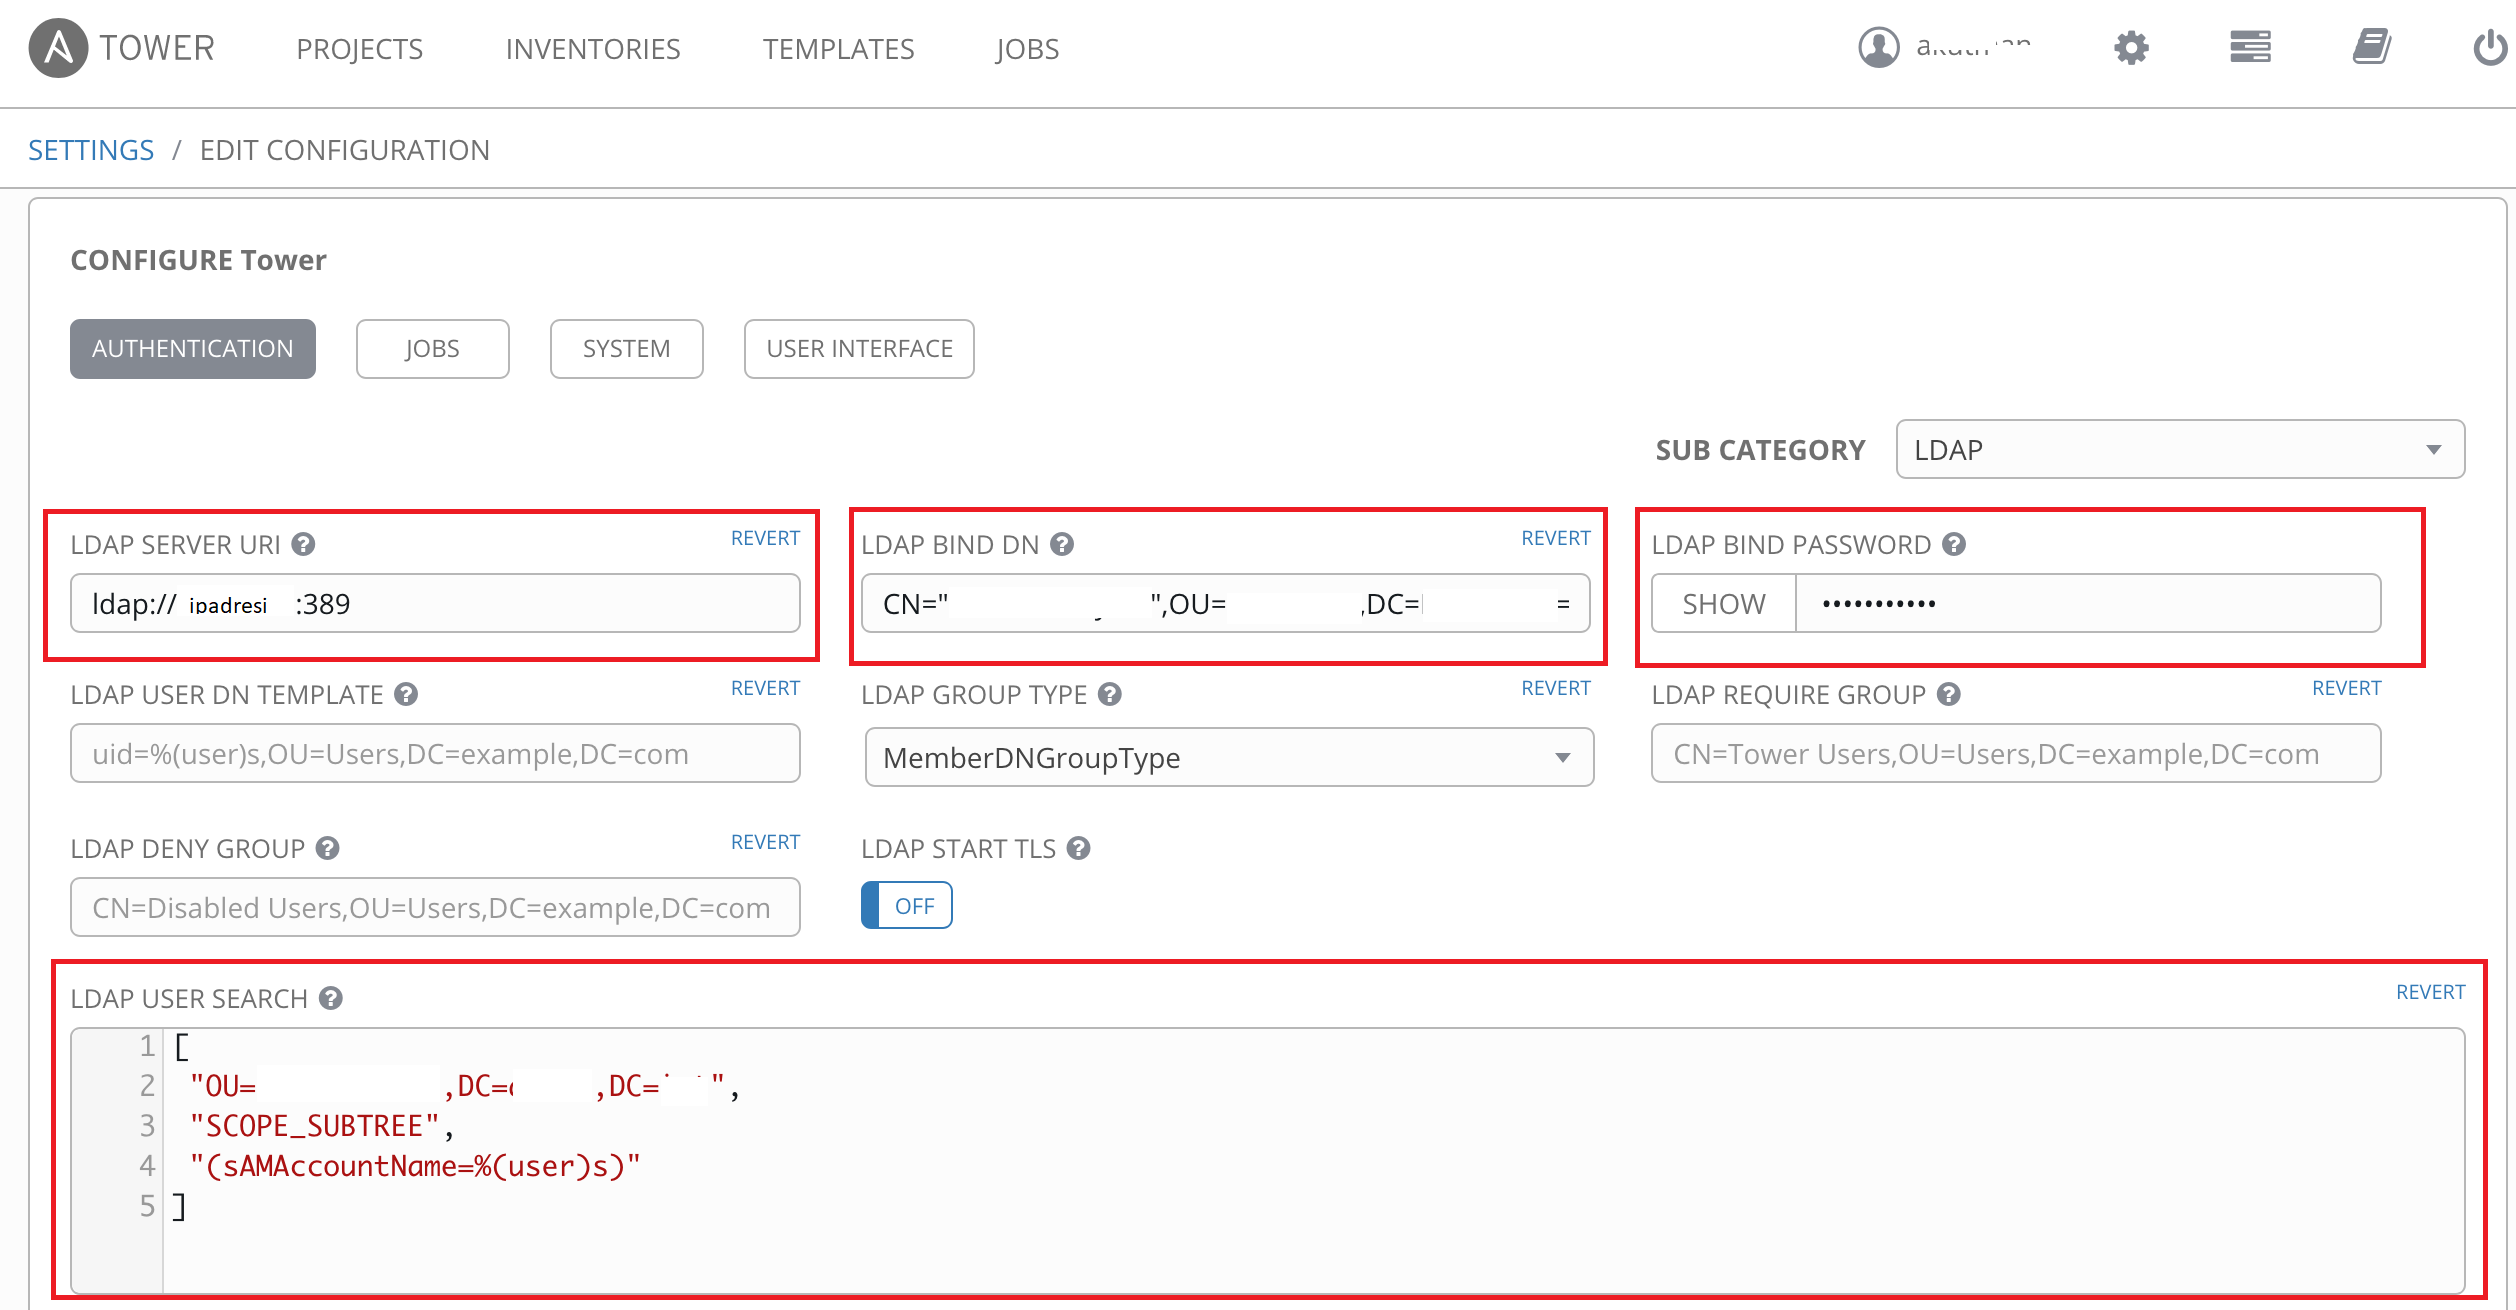The width and height of the screenshot is (2516, 1310).
Task: Open the Sub Category LDAP dropdown
Action: tap(2180, 449)
